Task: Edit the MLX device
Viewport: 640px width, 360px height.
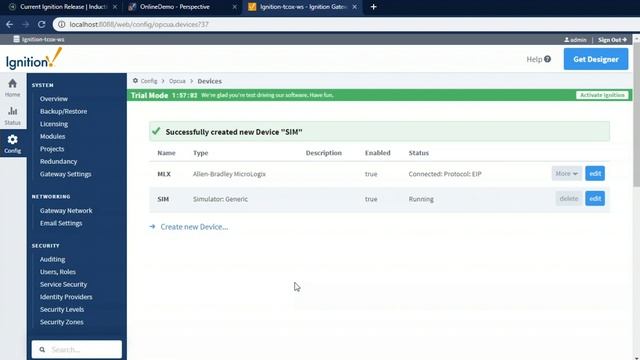Action: (x=595, y=173)
